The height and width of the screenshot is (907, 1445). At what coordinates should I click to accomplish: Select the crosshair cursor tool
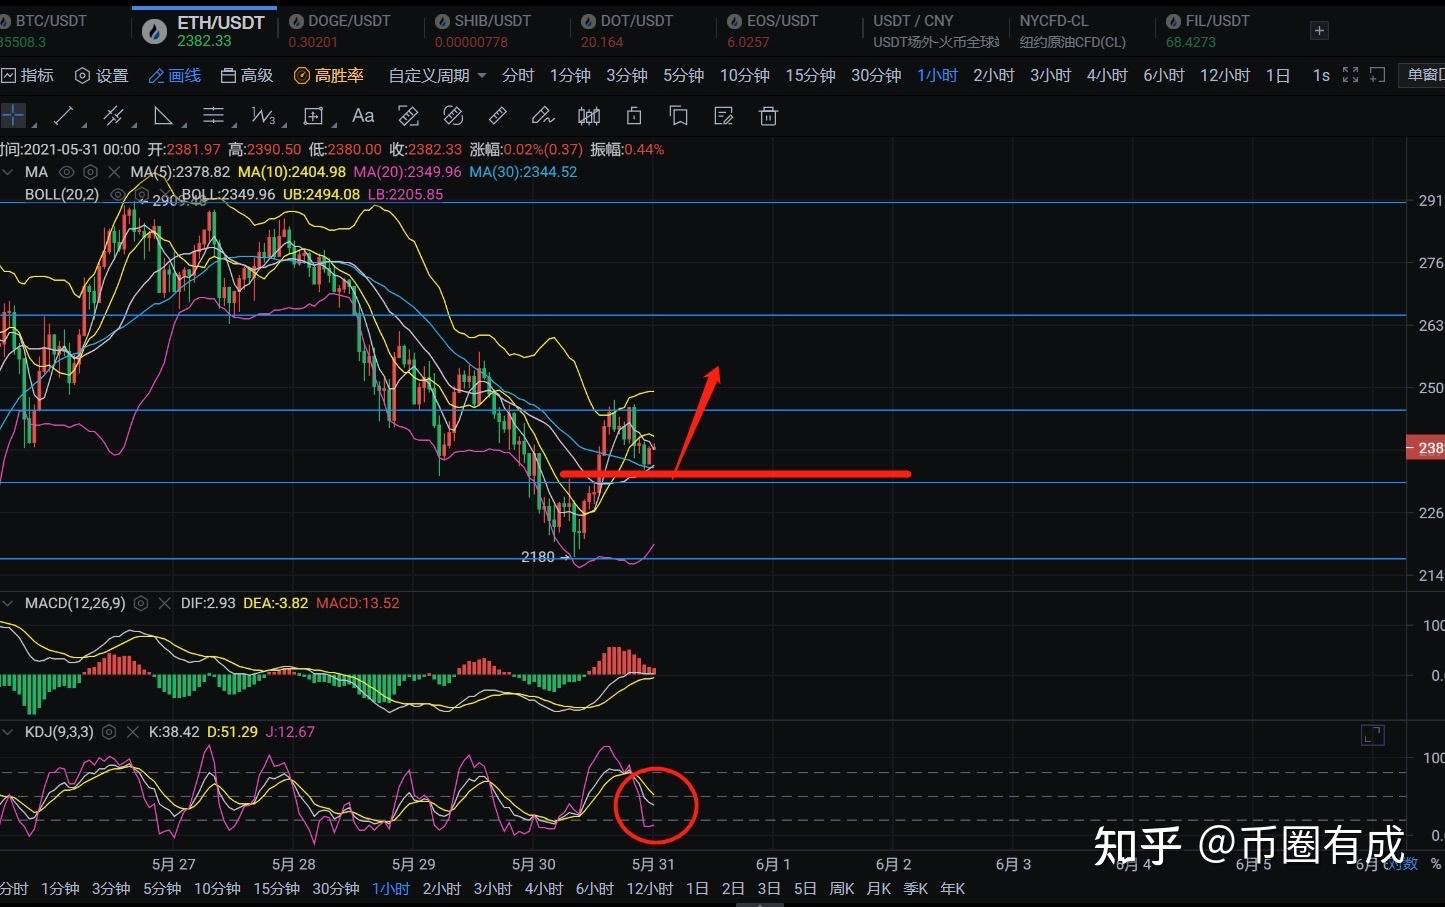12,116
